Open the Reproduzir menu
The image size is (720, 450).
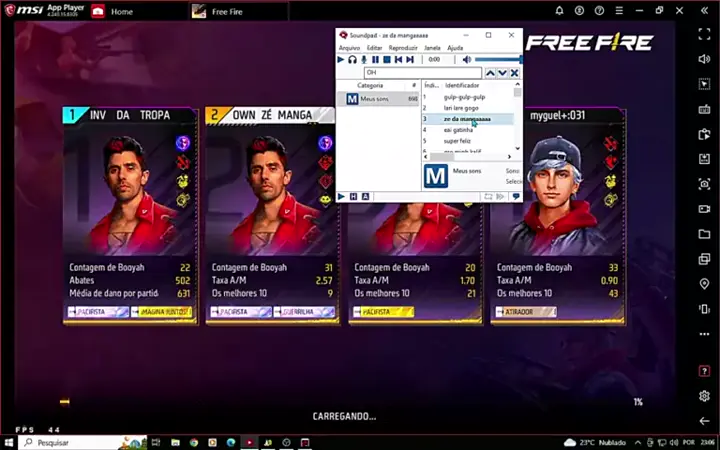coord(403,47)
